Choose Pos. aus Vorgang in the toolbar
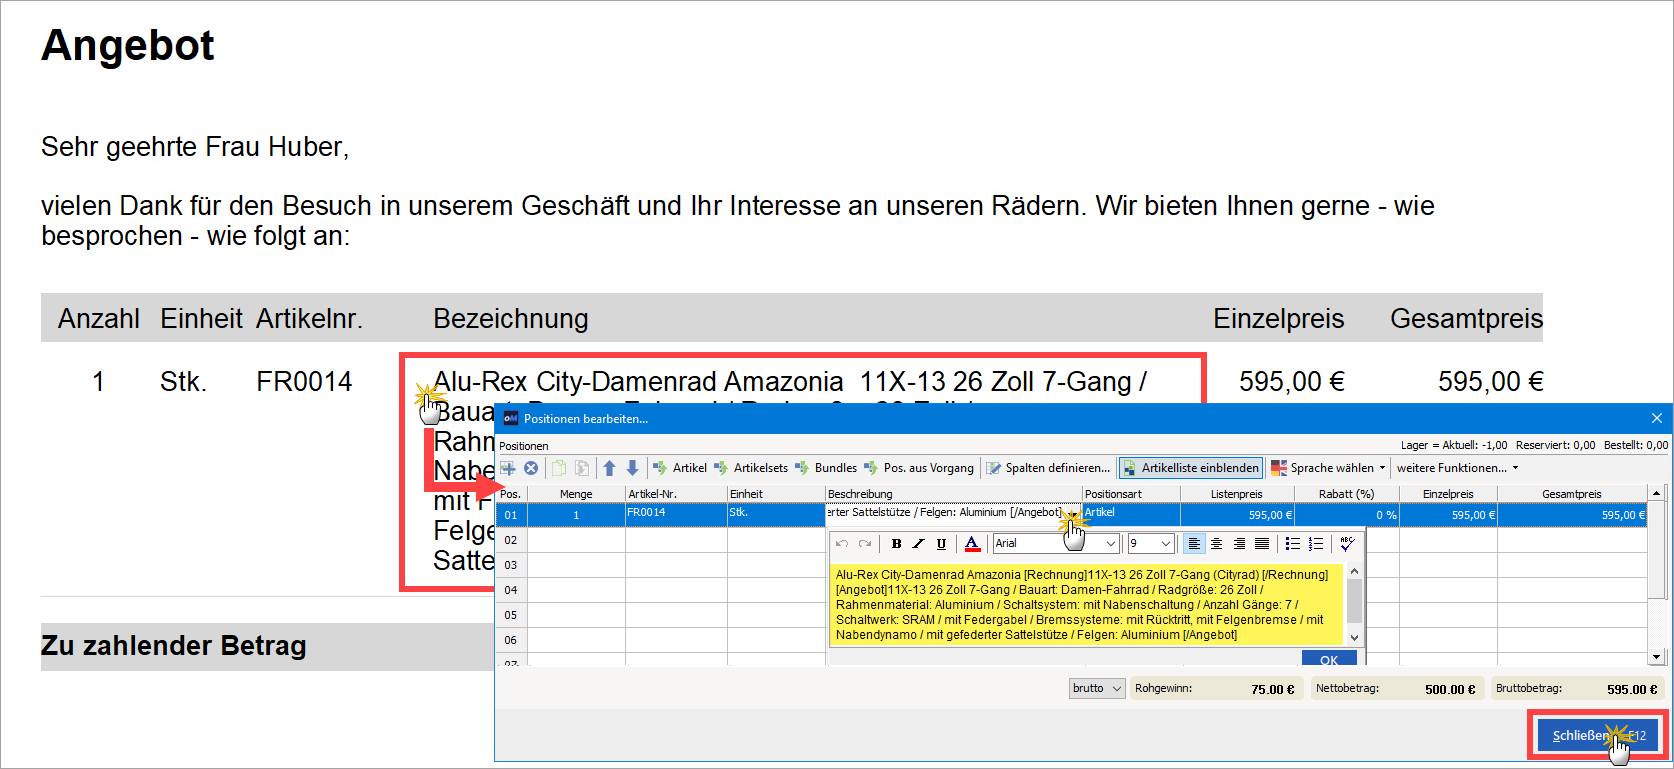Screen dimensions: 1674x769 click(x=918, y=468)
